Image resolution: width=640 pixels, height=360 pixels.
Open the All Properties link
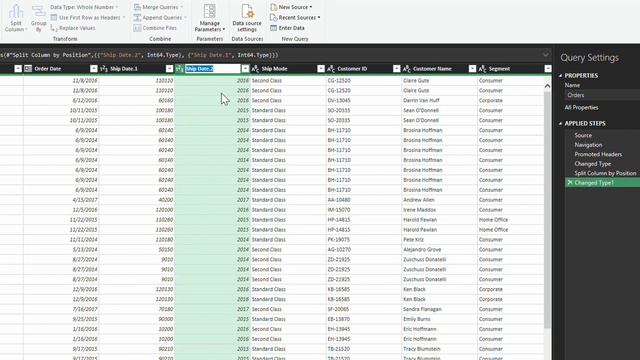pyautogui.click(x=581, y=107)
